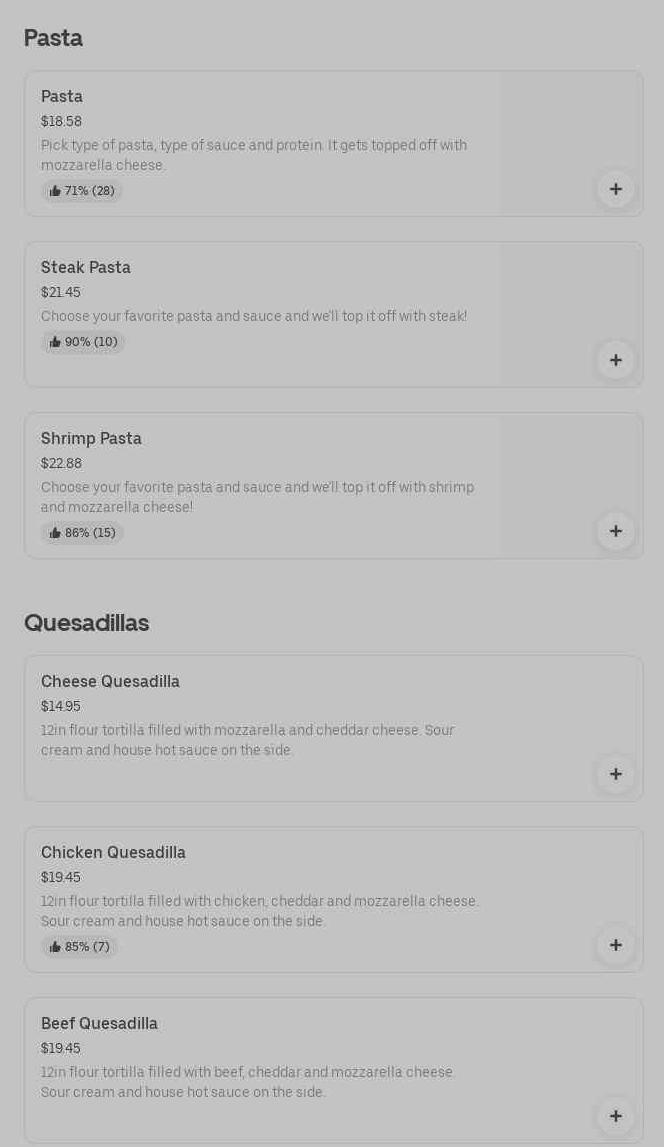
Task: Open Cheese Quesadilla item details
Action: (110, 682)
